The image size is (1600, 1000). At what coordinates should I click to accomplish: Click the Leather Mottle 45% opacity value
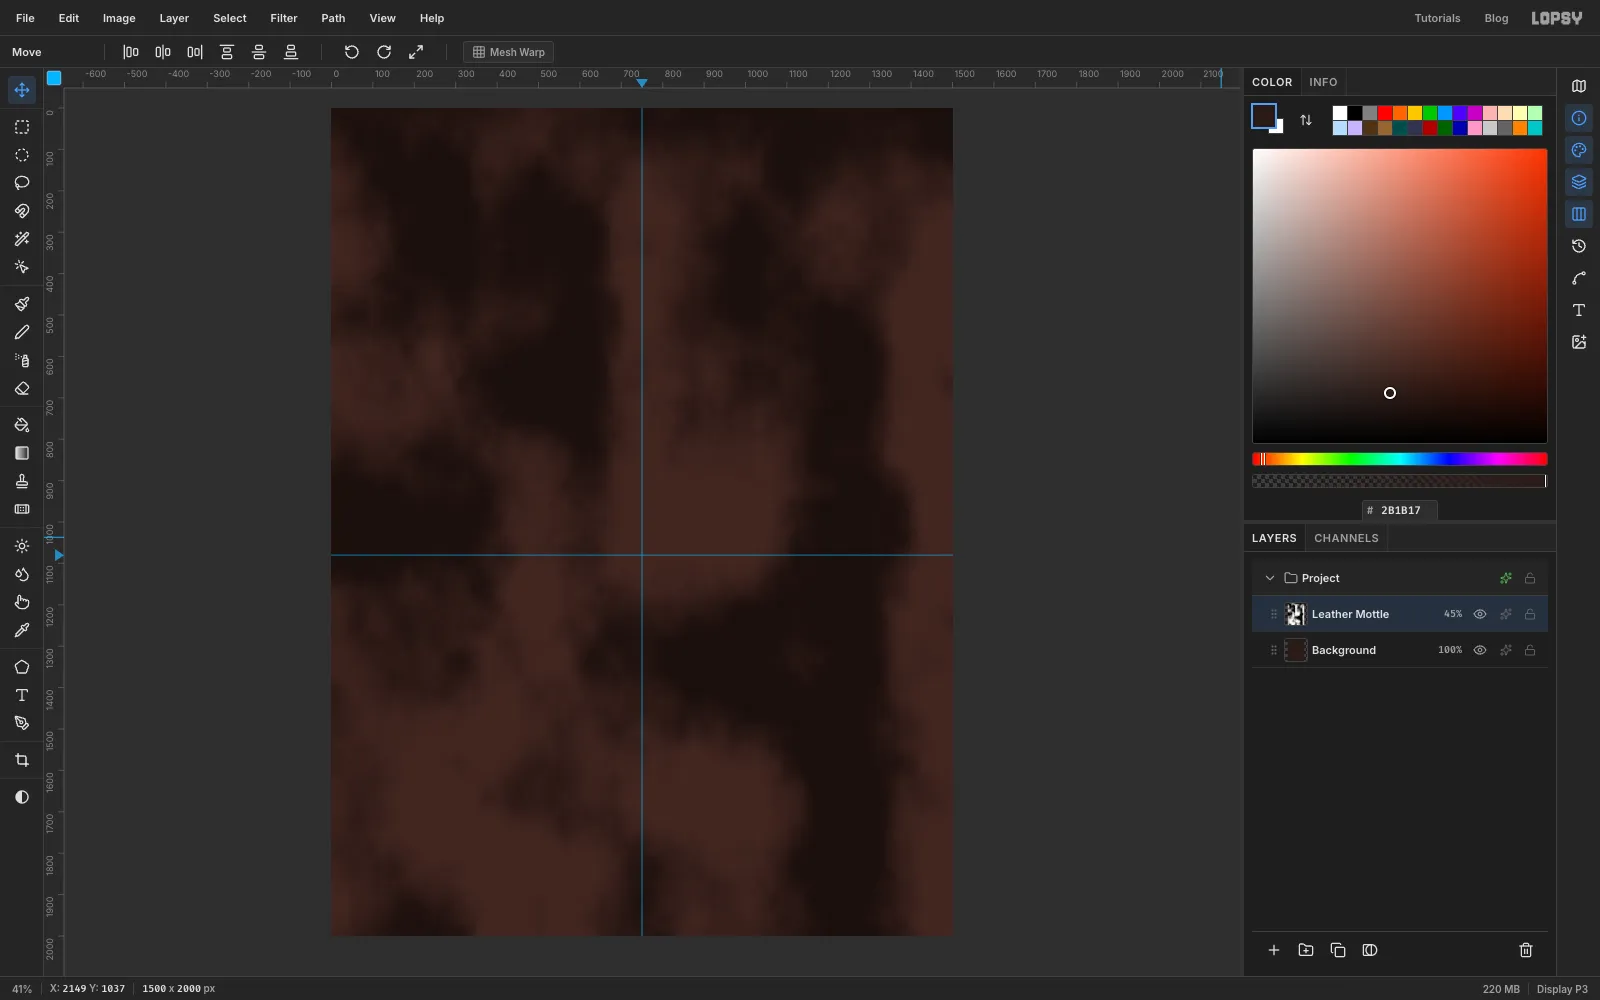[x=1452, y=614]
